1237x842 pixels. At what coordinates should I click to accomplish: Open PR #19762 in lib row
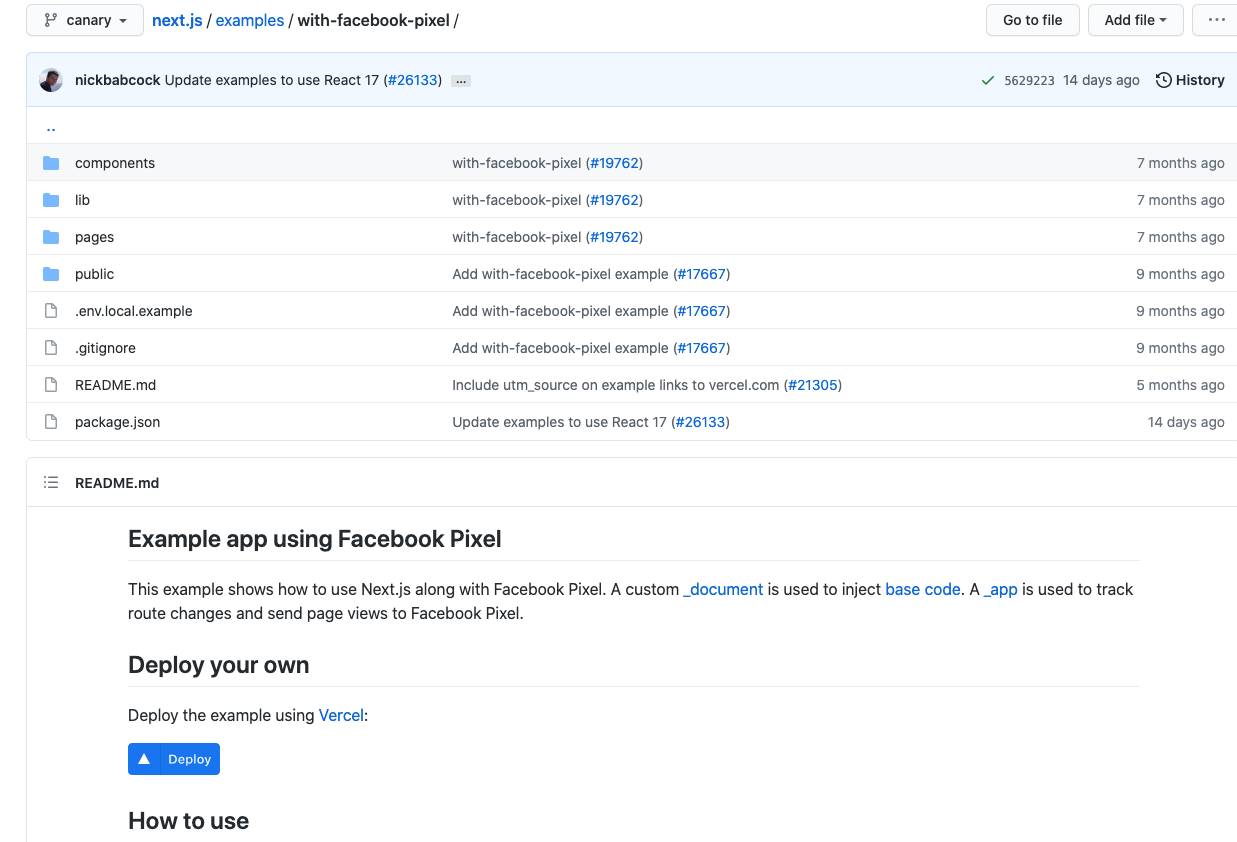[614, 200]
